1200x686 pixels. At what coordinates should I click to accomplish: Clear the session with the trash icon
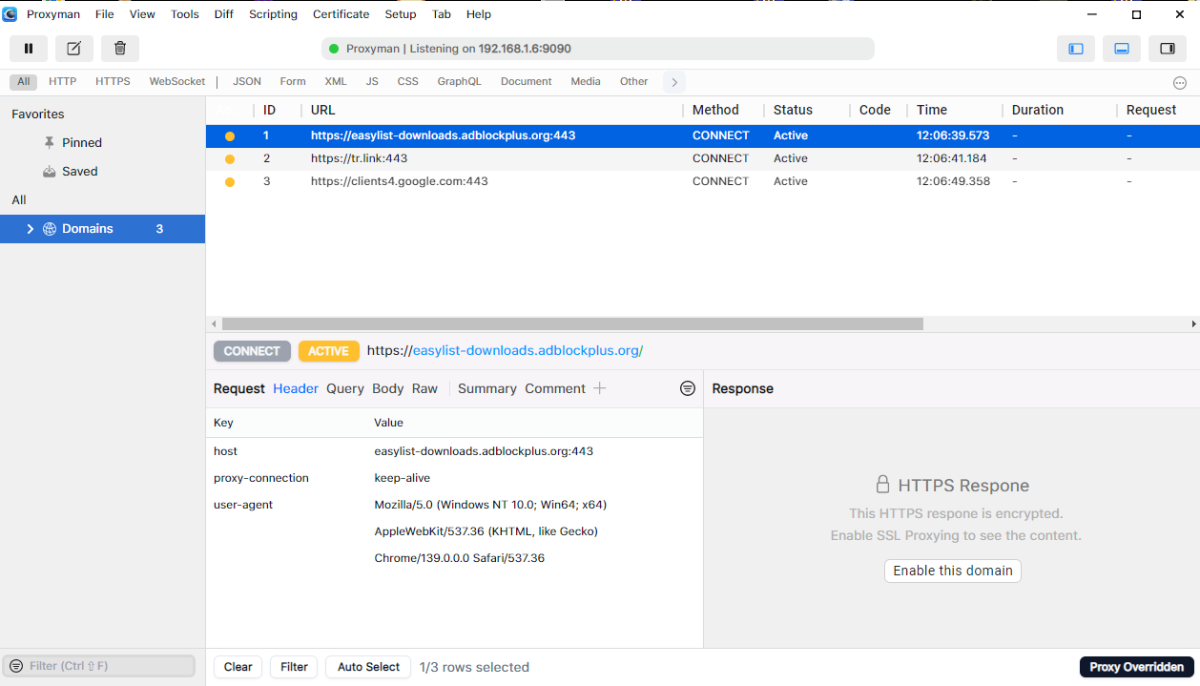[x=120, y=48]
